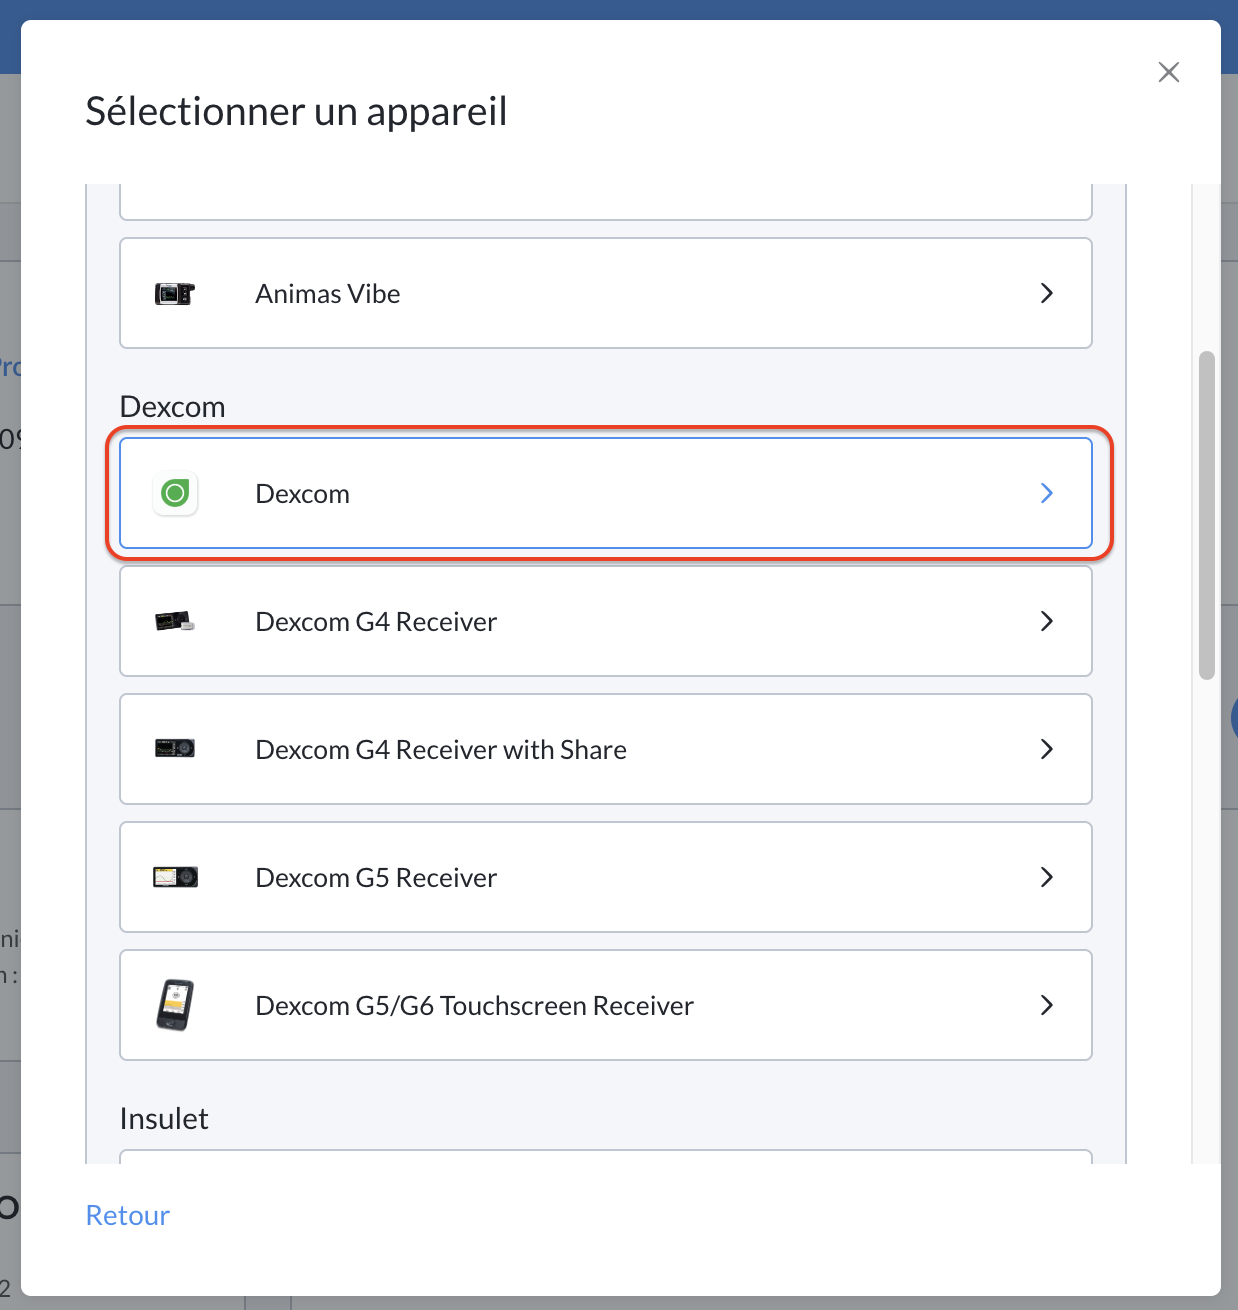The image size is (1238, 1310).
Task: Expand Dexcom G5/G6 Touchscreen Receiver chevron
Action: coord(1047,1005)
